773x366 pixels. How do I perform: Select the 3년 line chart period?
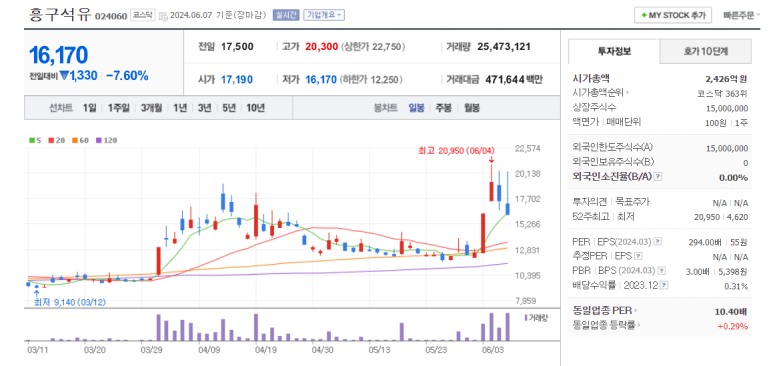click(205, 108)
